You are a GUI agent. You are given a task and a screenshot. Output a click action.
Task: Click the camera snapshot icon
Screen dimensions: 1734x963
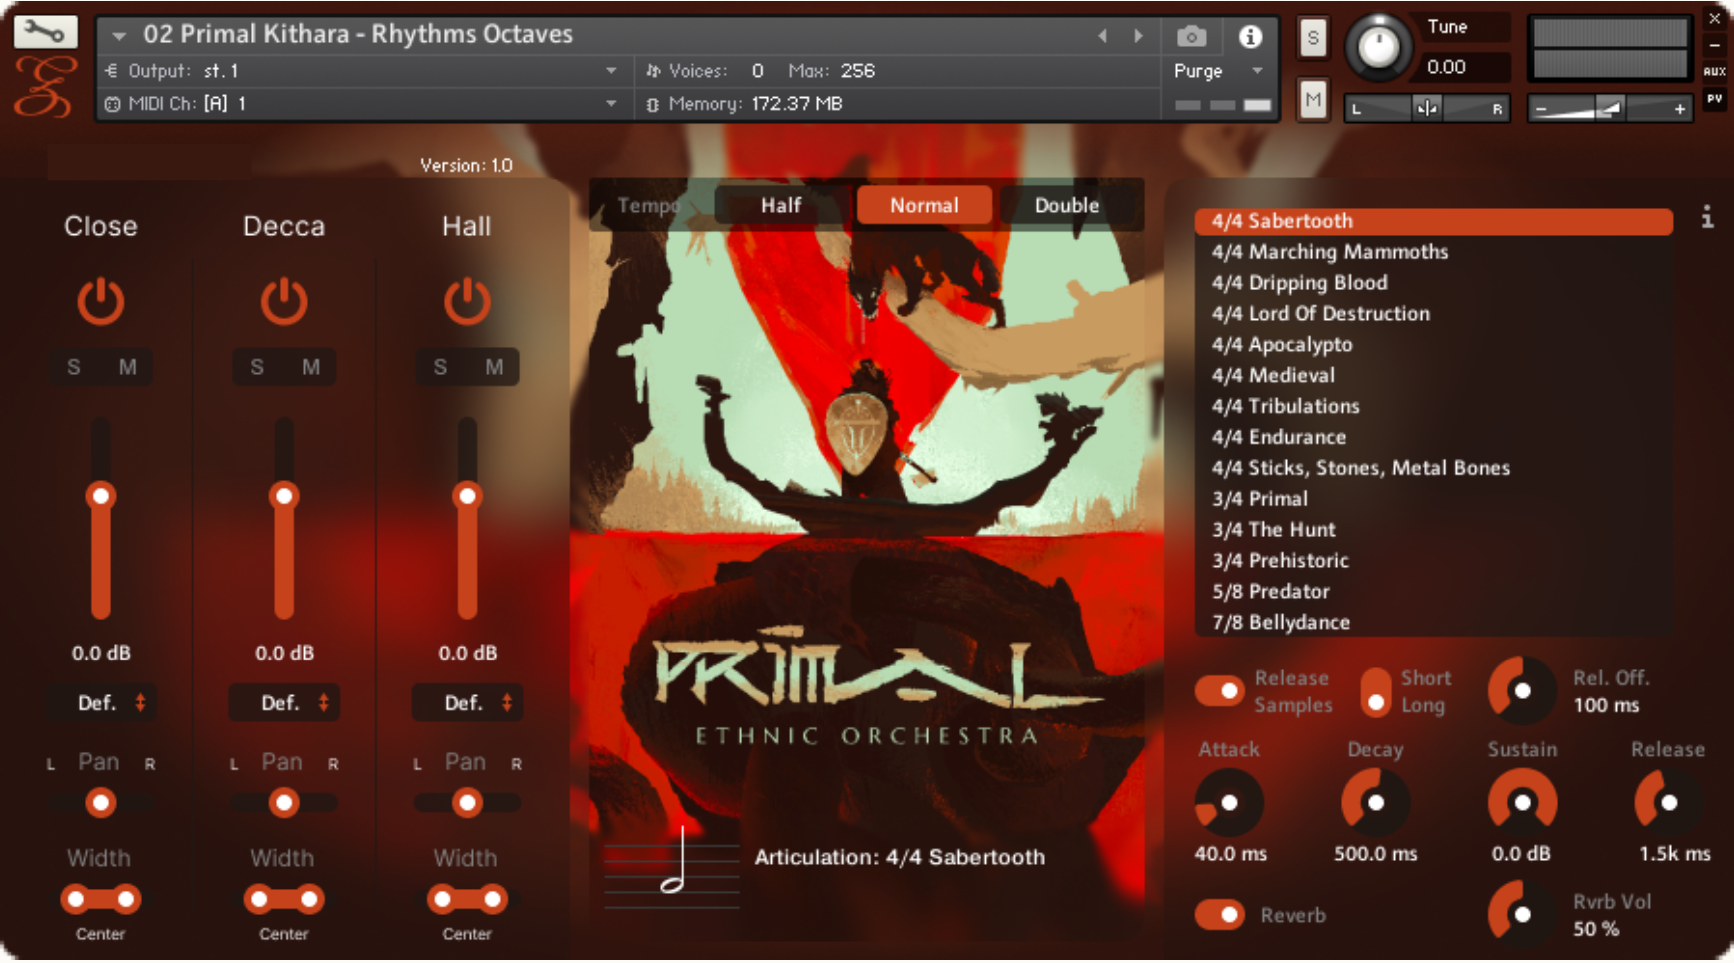(1190, 37)
